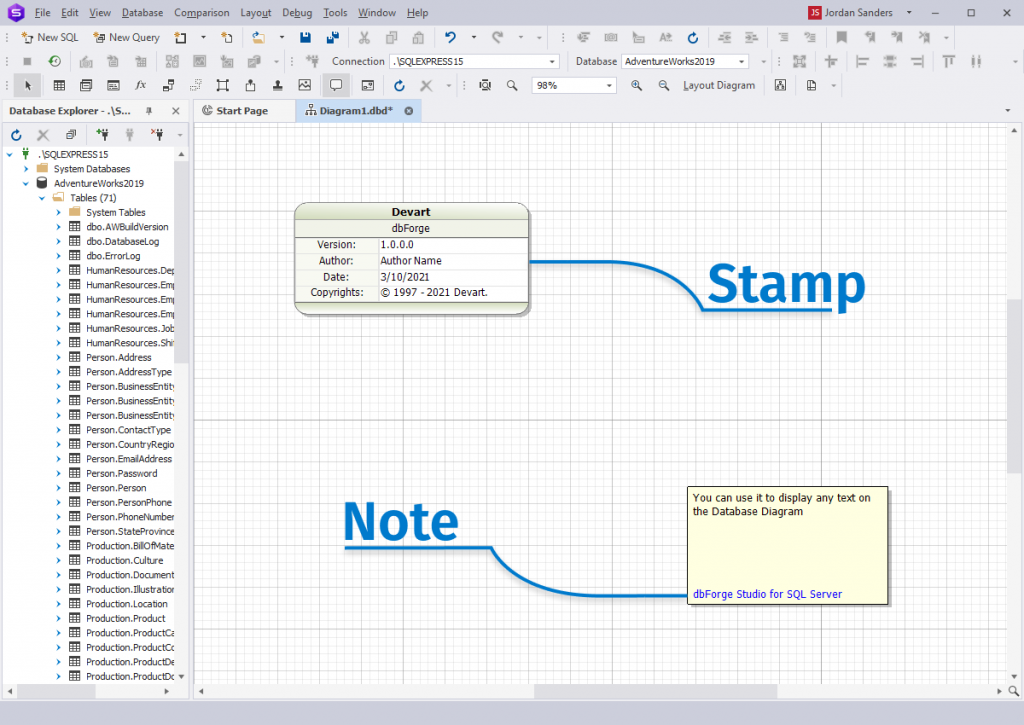
Task: Open the Layout menu
Action: coord(255,12)
